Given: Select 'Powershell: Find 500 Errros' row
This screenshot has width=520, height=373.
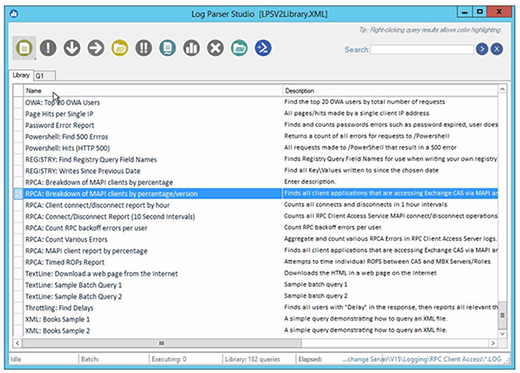Looking at the screenshot, I should pos(67,137).
